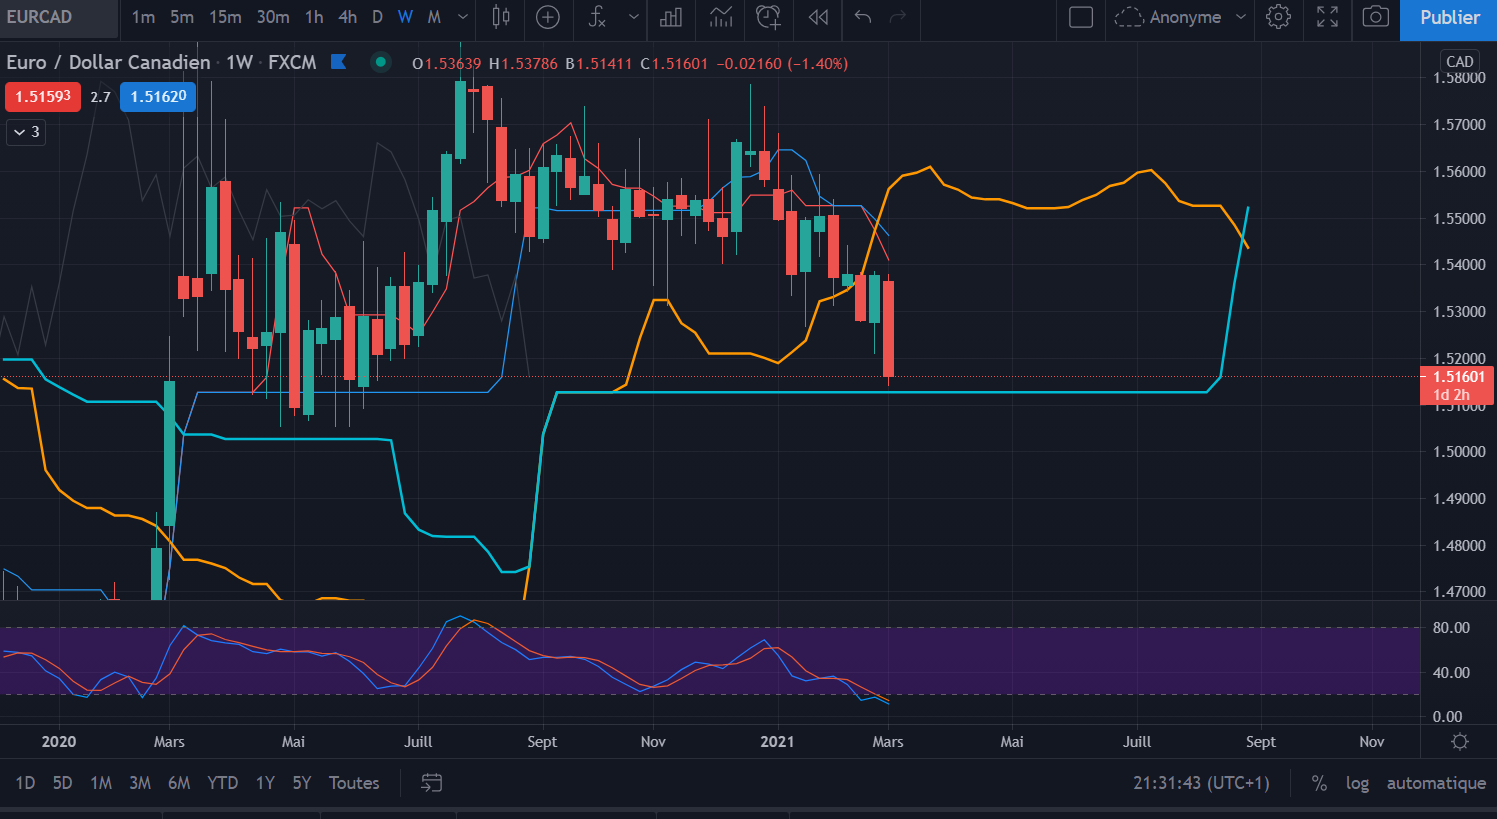The height and width of the screenshot is (819, 1497).
Task: Expand the timeframe list chevron after M
Action: (463, 17)
